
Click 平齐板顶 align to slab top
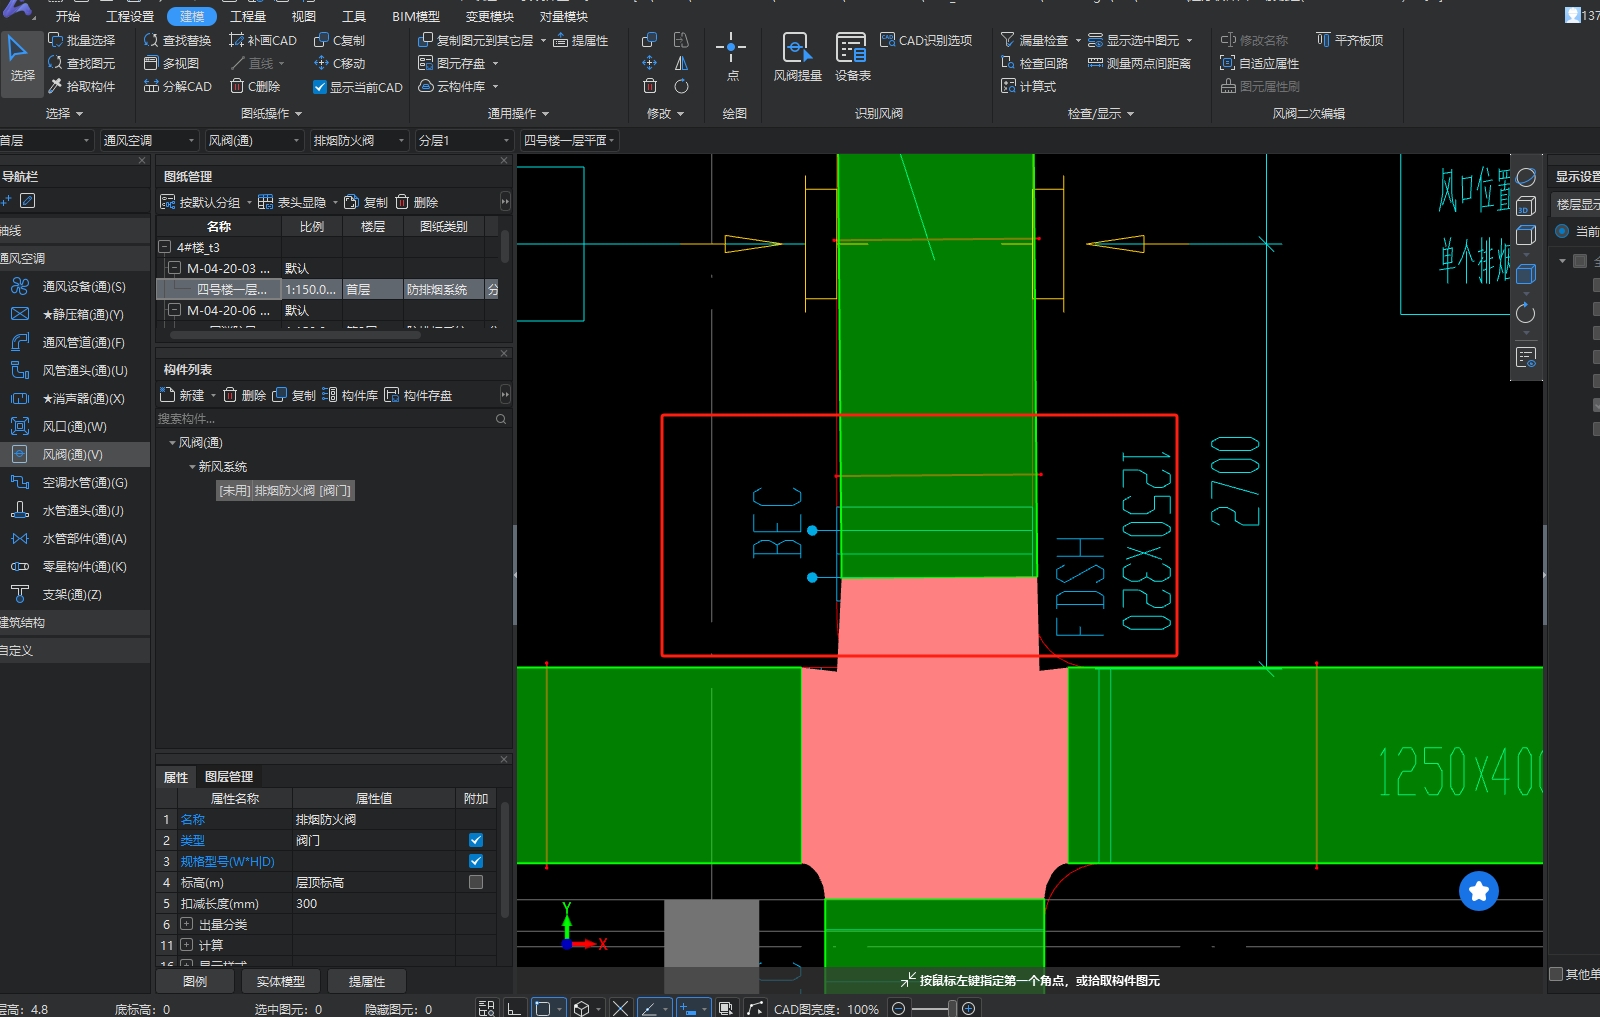point(1349,40)
